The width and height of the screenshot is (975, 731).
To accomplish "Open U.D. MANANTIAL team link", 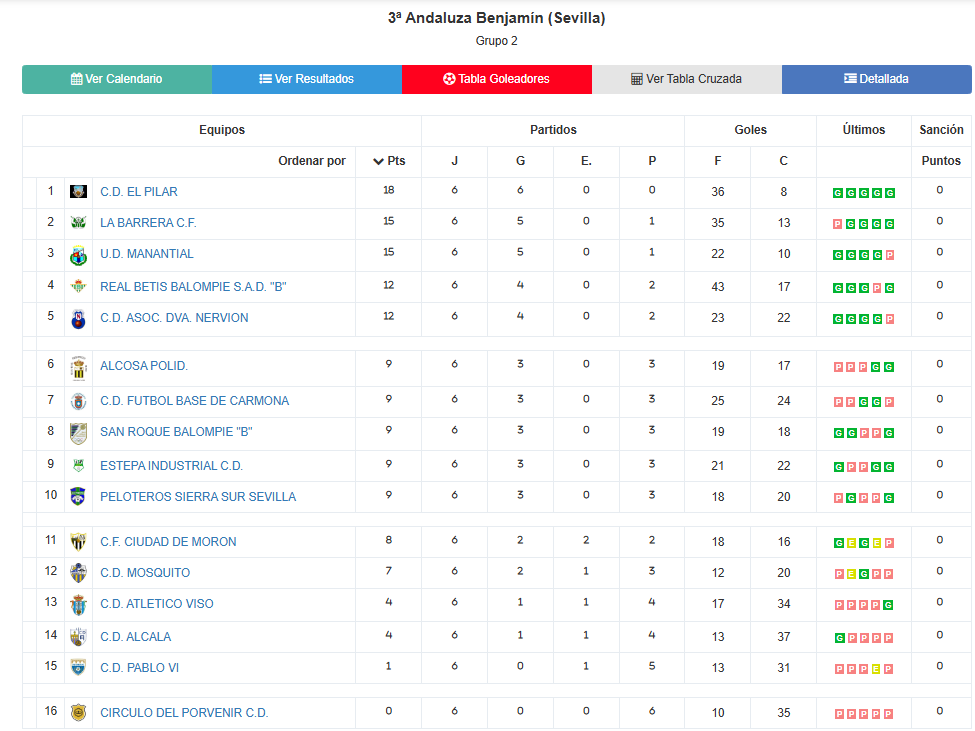I will pos(147,254).
